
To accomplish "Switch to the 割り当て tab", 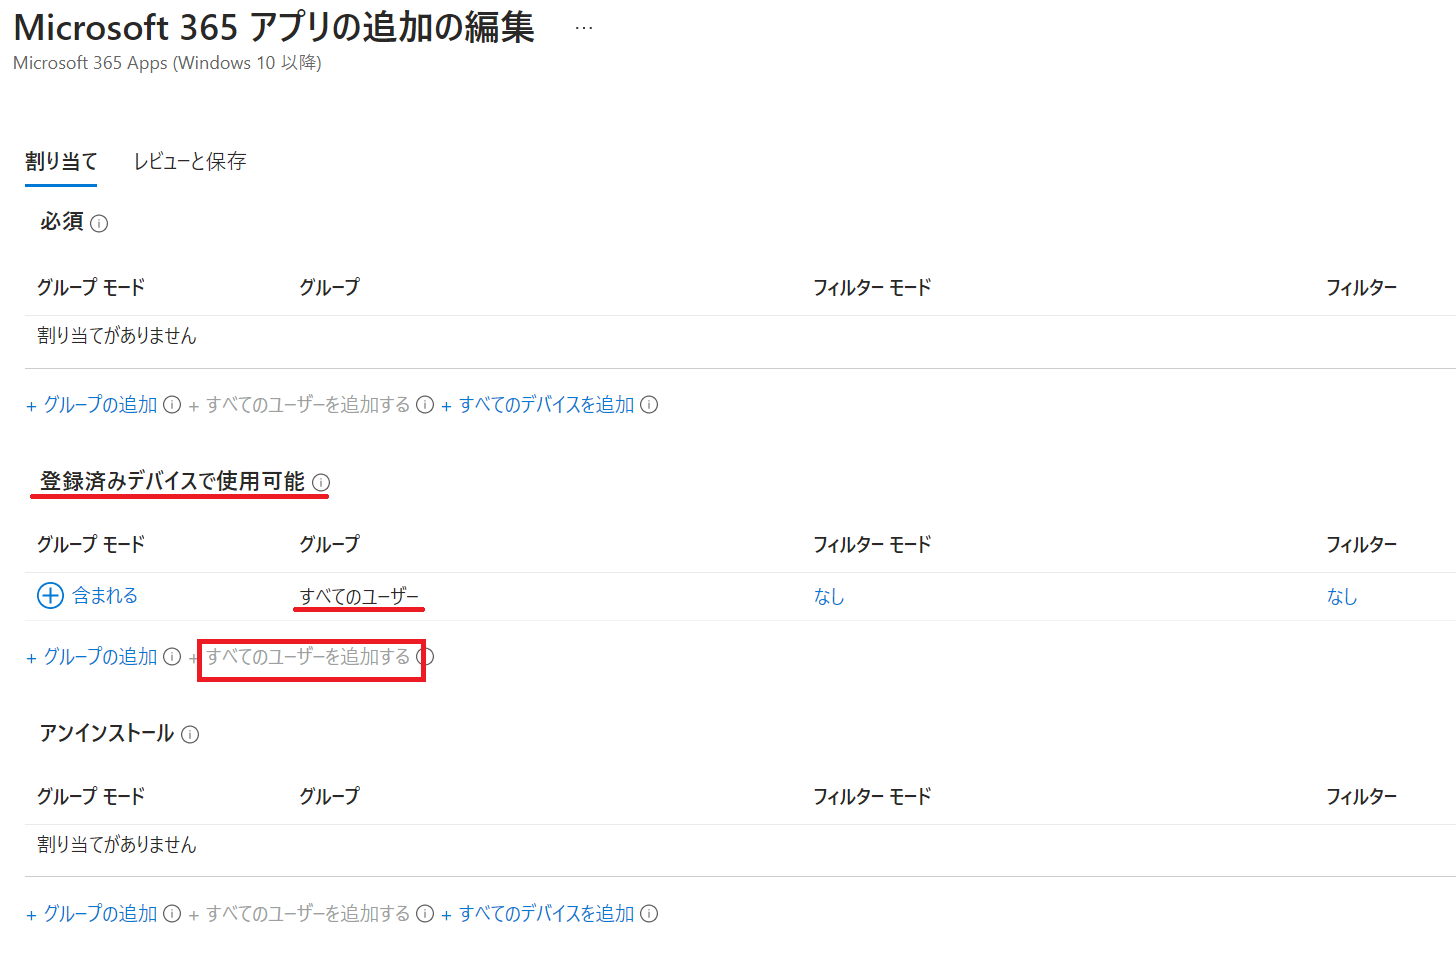I will click(61, 161).
